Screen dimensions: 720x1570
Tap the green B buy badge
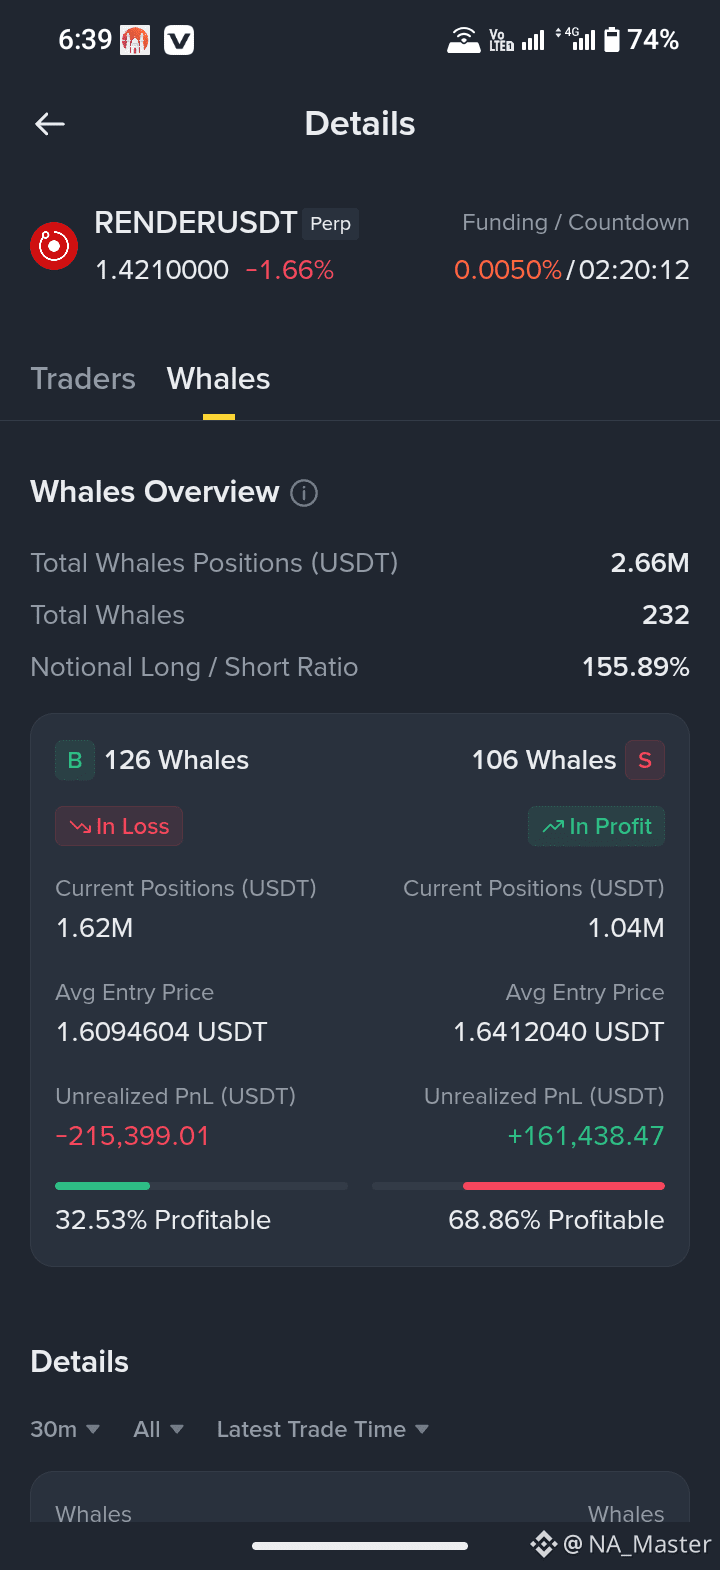(x=75, y=760)
